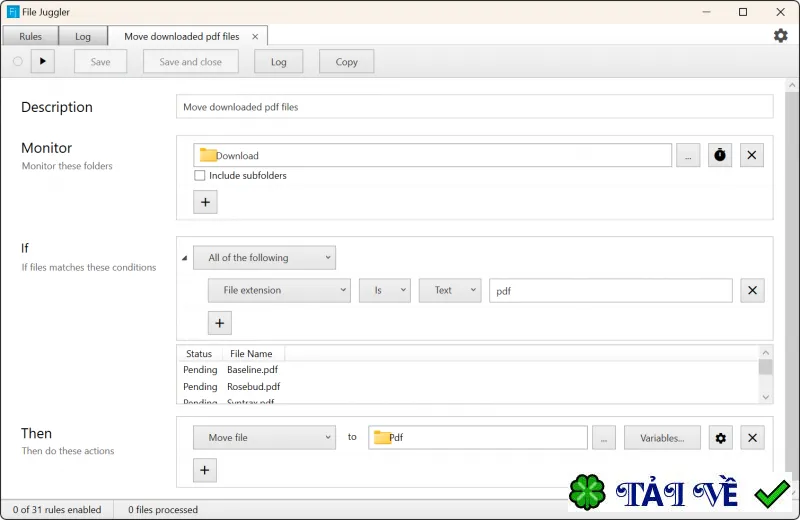Viewport: 800px width, 520px height.
Task: Maximize the File Juggler window
Action: coord(743,12)
